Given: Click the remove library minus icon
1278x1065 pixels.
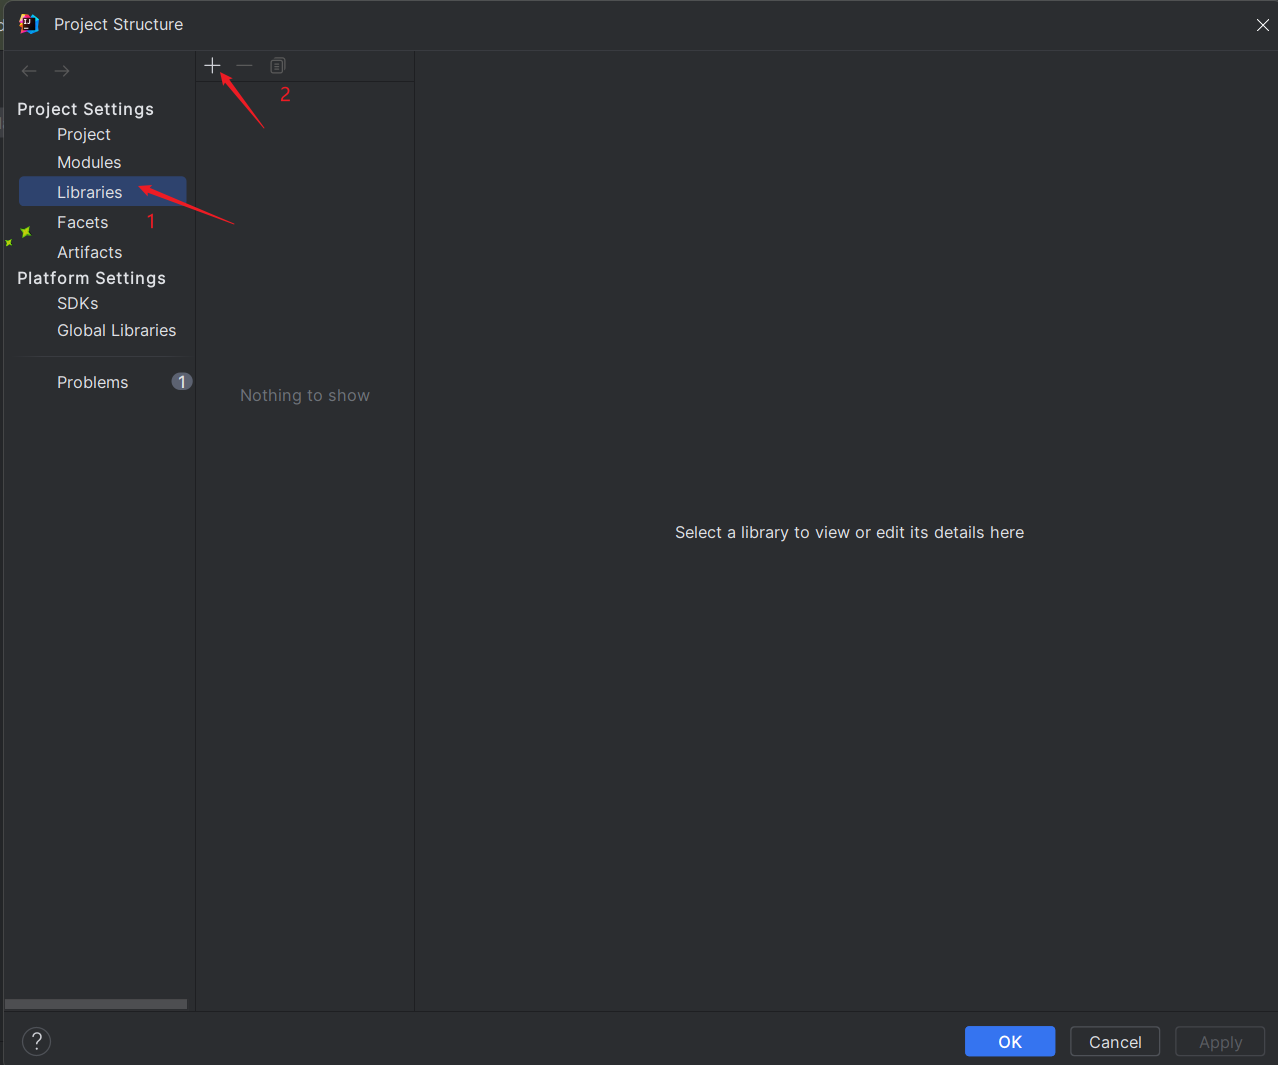Looking at the screenshot, I should 245,65.
